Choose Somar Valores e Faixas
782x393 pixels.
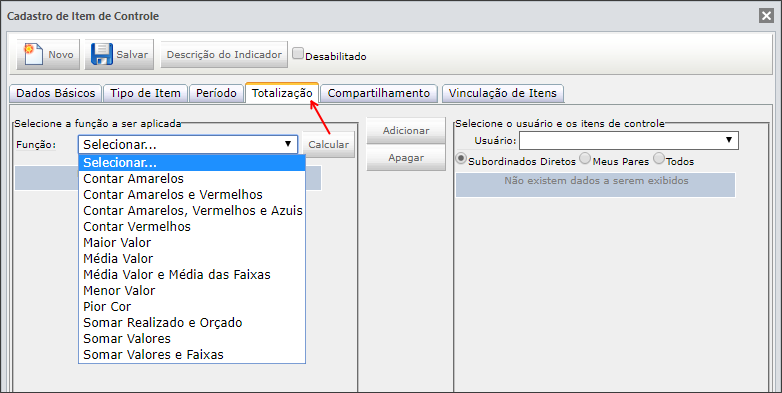pos(192,355)
